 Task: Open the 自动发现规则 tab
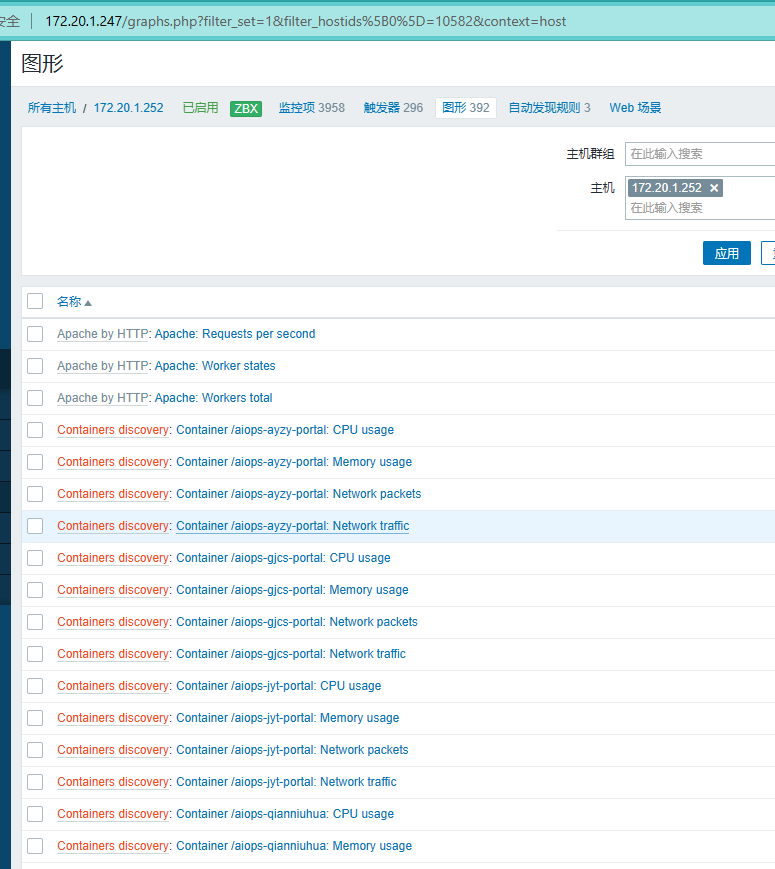[549, 108]
